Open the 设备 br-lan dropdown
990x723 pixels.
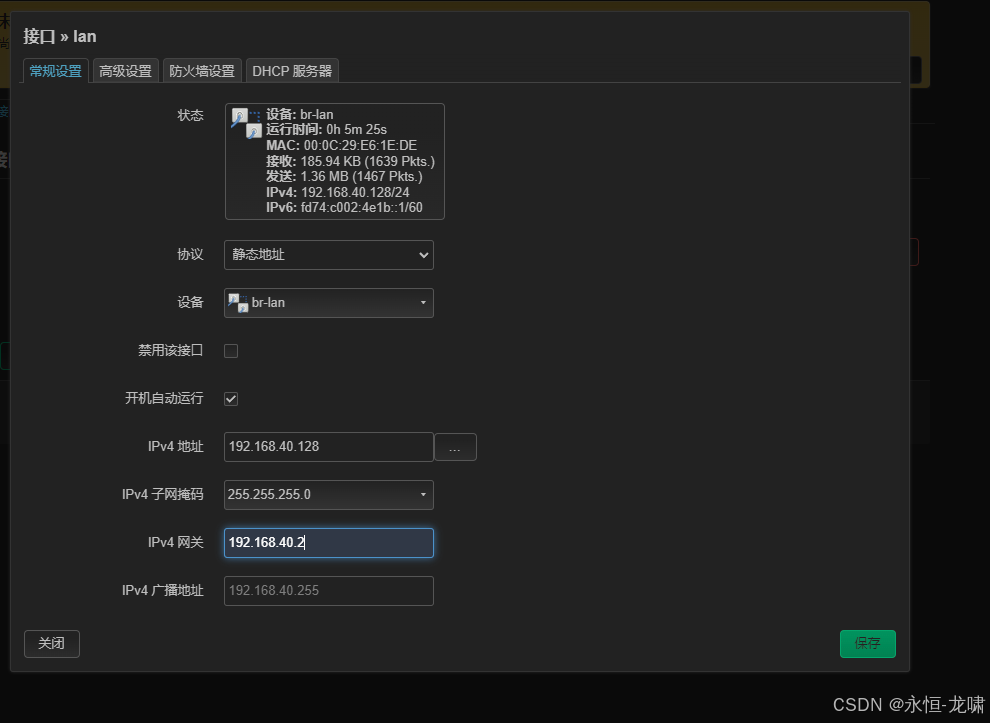click(x=329, y=302)
